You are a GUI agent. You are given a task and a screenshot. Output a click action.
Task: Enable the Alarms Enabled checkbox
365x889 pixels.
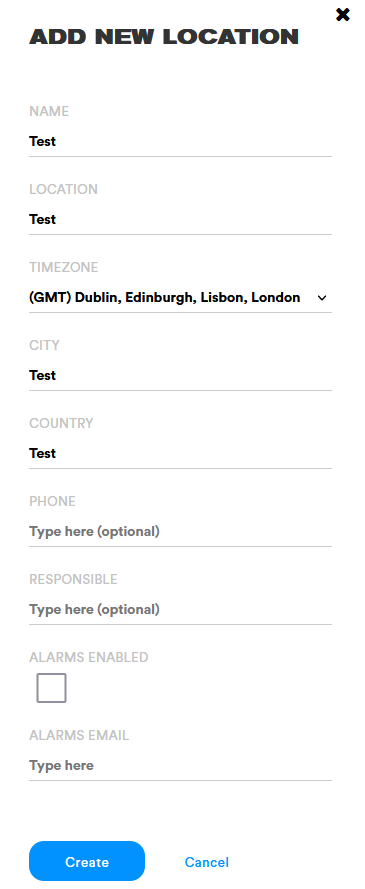click(52, 688)
